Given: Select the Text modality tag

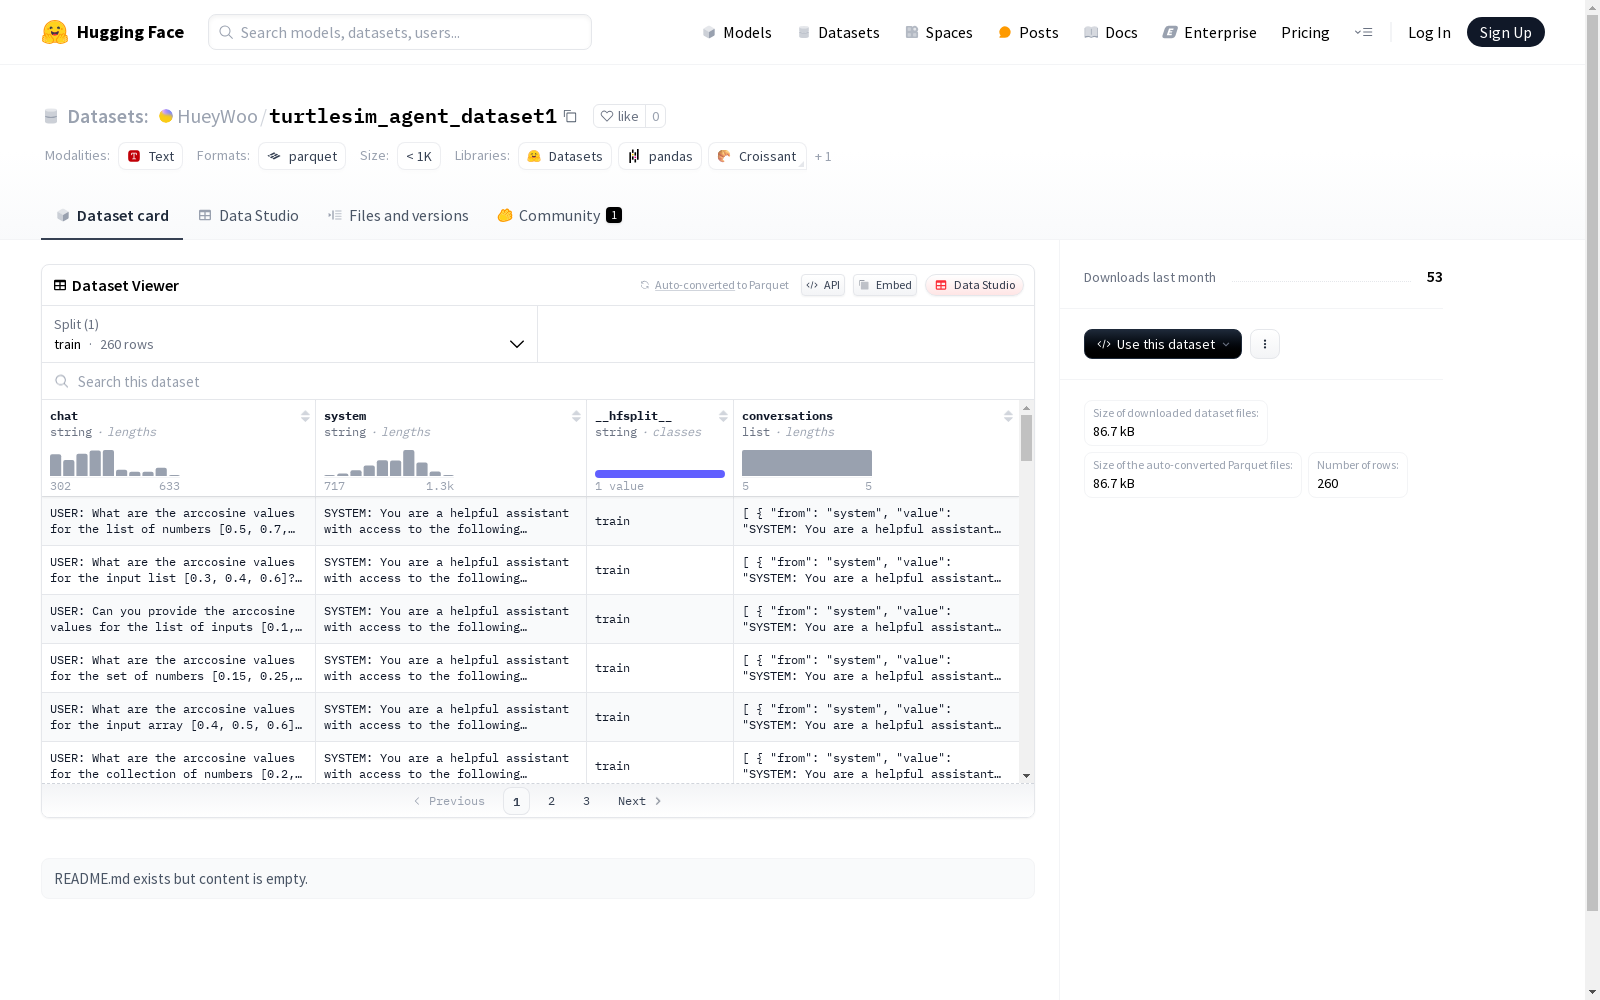Looking at the screenshot, I should tap(150, 156).
